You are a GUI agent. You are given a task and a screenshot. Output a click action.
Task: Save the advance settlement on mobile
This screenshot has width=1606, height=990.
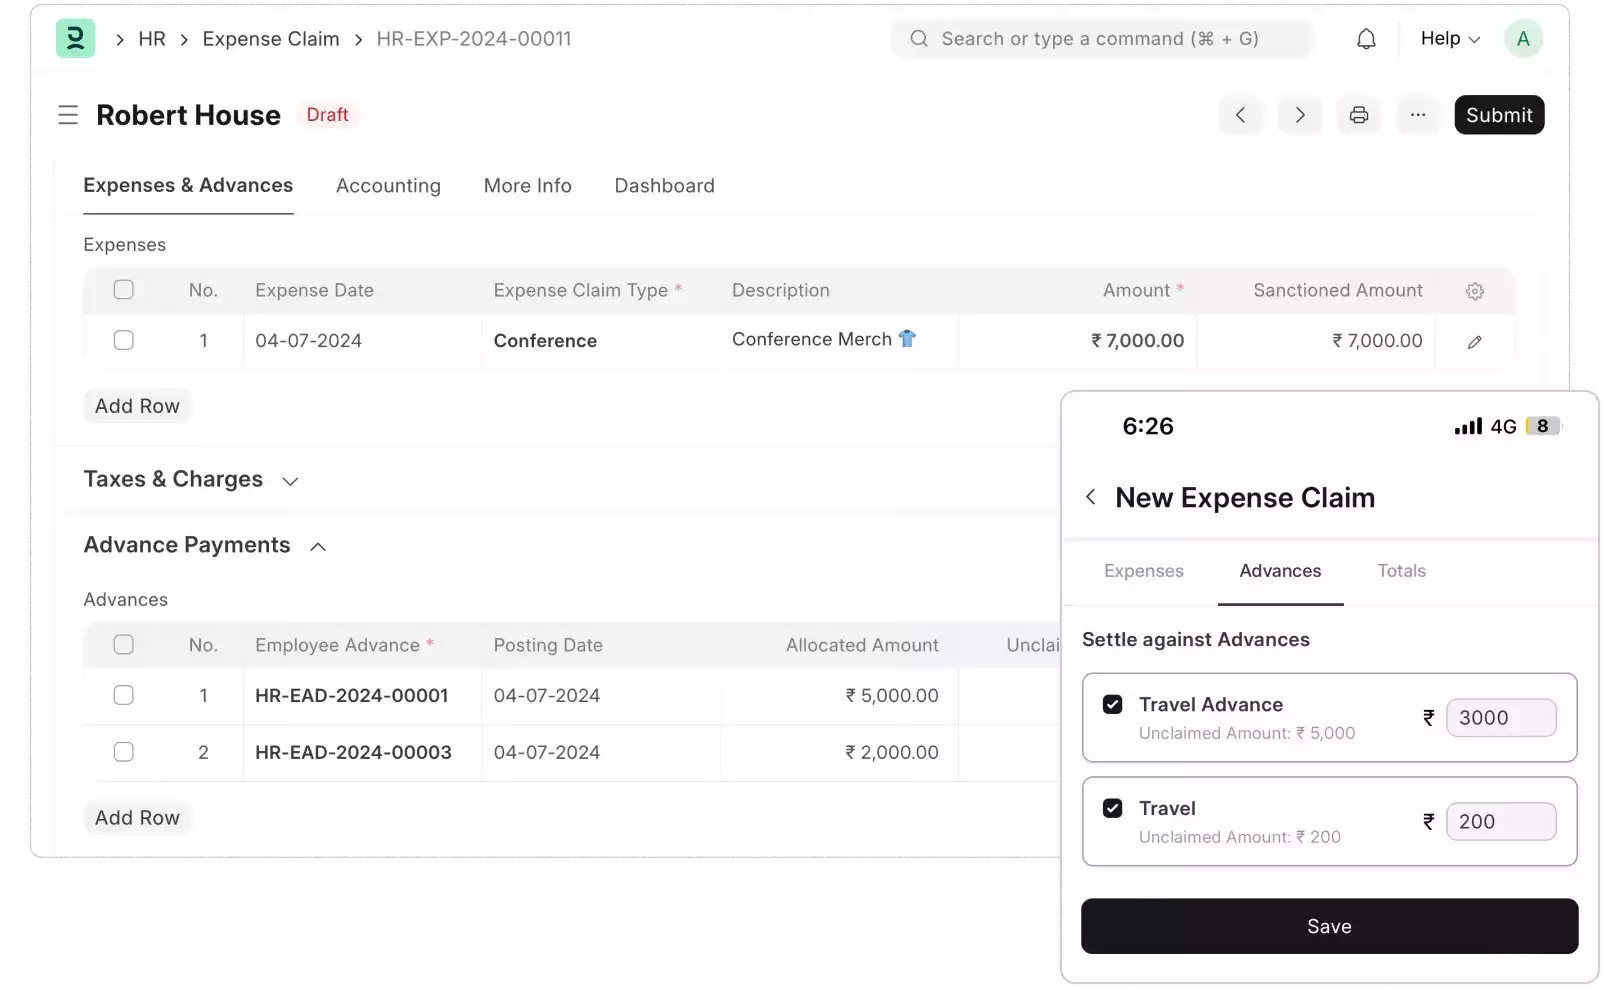pyautogui.click(x=1329, y=926)
